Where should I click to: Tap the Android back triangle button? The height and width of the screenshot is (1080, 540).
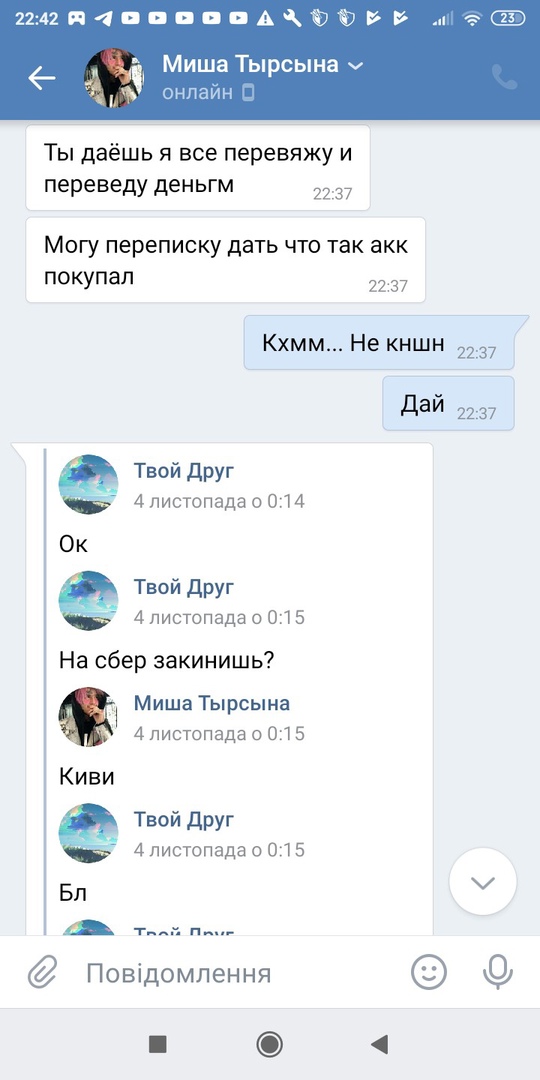pyautogui.click(x=380, y=1044)
